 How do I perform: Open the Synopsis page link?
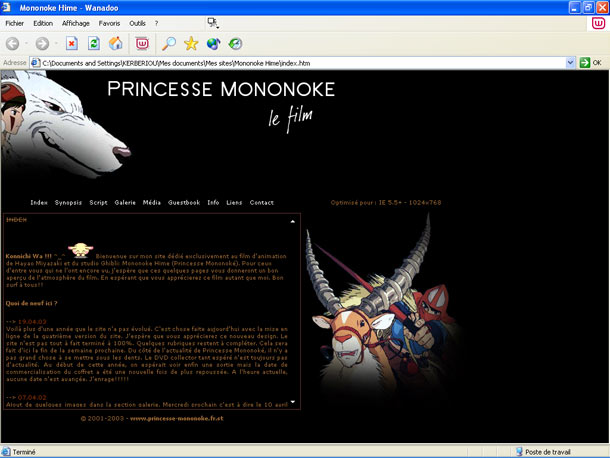coord(68,202)
